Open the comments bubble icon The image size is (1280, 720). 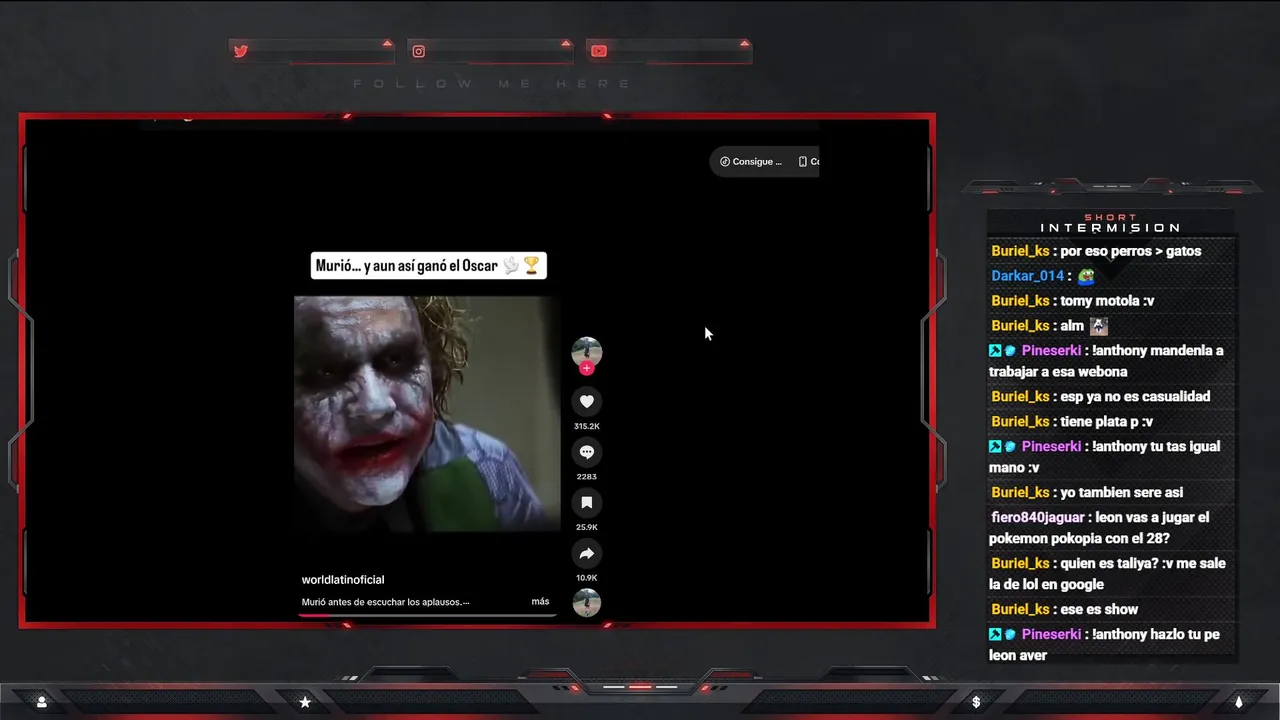pos(587,452)
